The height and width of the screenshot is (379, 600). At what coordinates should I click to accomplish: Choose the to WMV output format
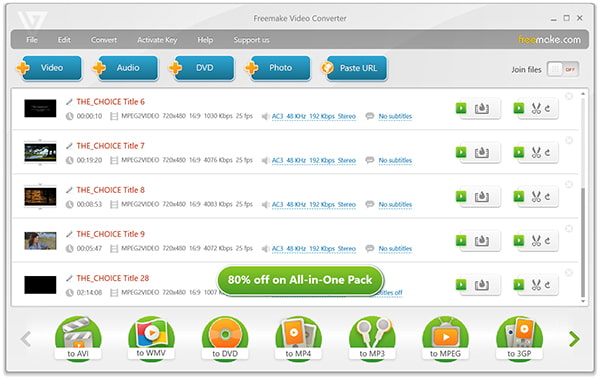[x=151, y=338]
